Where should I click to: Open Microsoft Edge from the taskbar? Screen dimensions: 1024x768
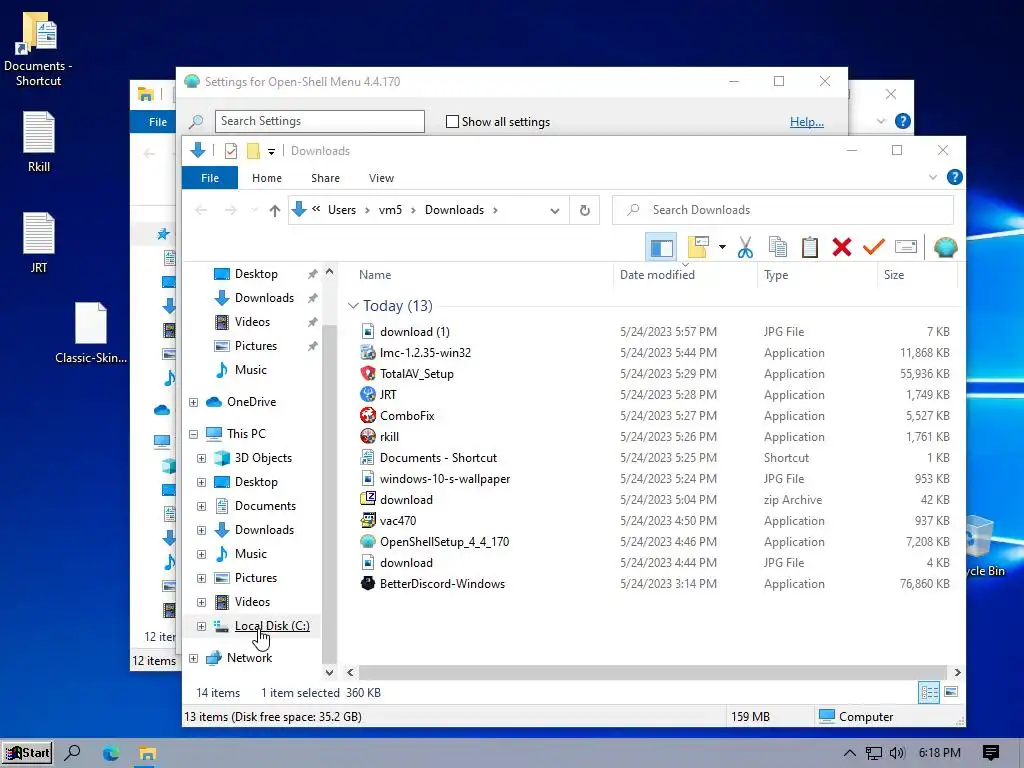tap(110, 753)
